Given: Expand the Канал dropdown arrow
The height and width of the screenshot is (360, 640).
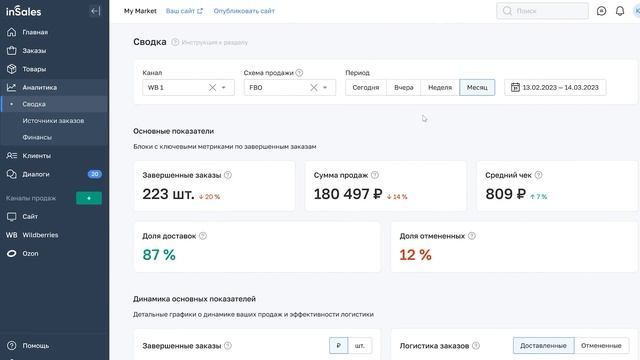Looking at the screenshot, I should [x=224, y=87].
